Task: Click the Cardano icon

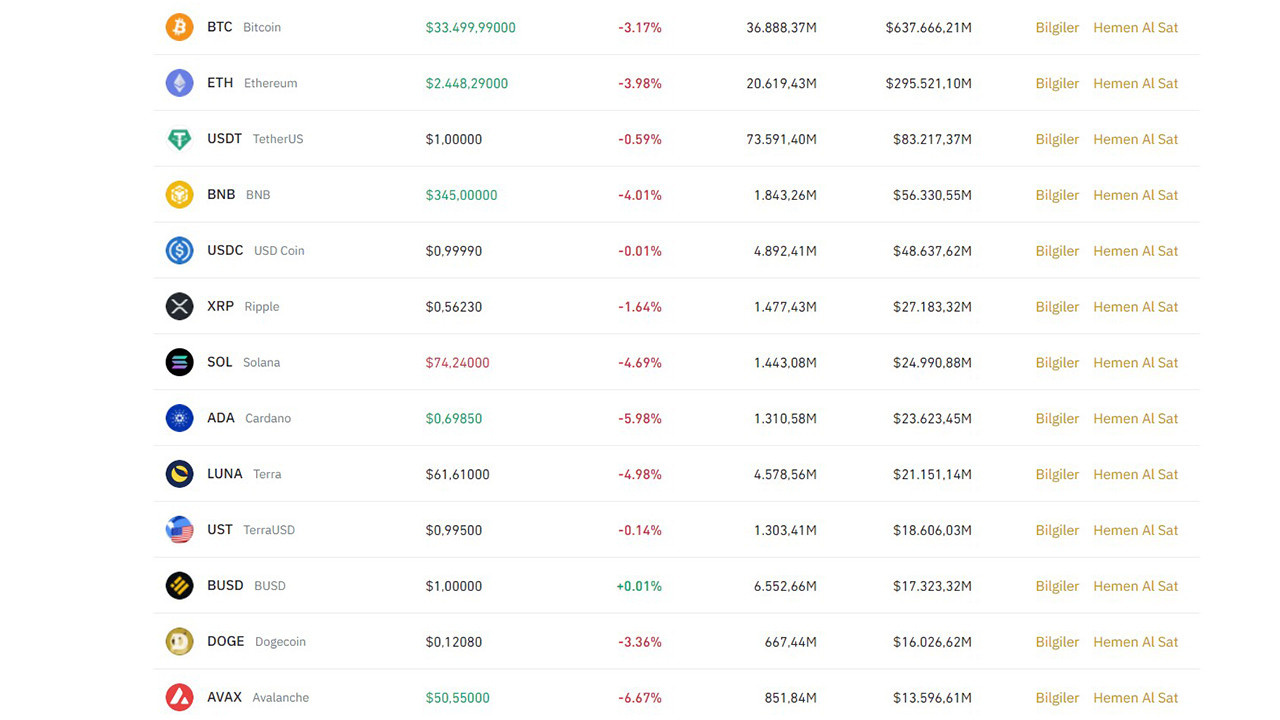Action: [x=179, y=418]
